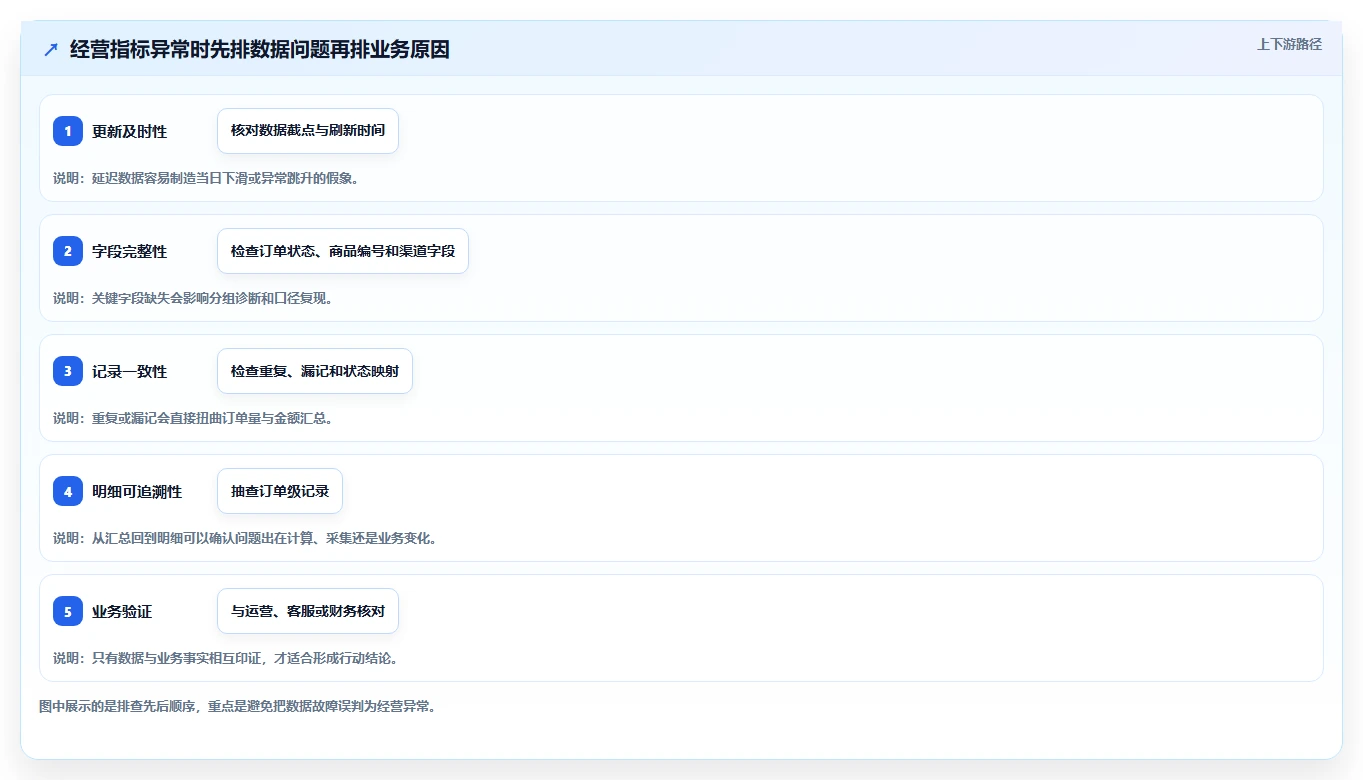Click the arrow icon beside the title

pyautogui.click(x=51, y=50)
